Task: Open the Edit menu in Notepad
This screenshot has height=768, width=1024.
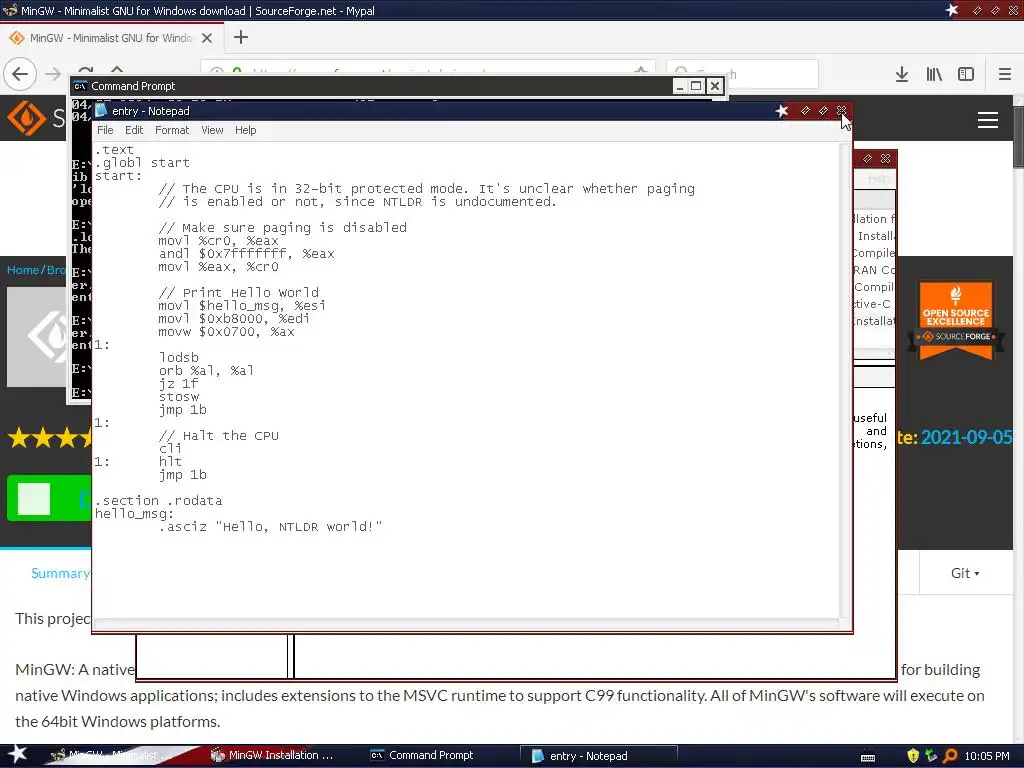Action: pyautogui.click(x=134, y=130)
